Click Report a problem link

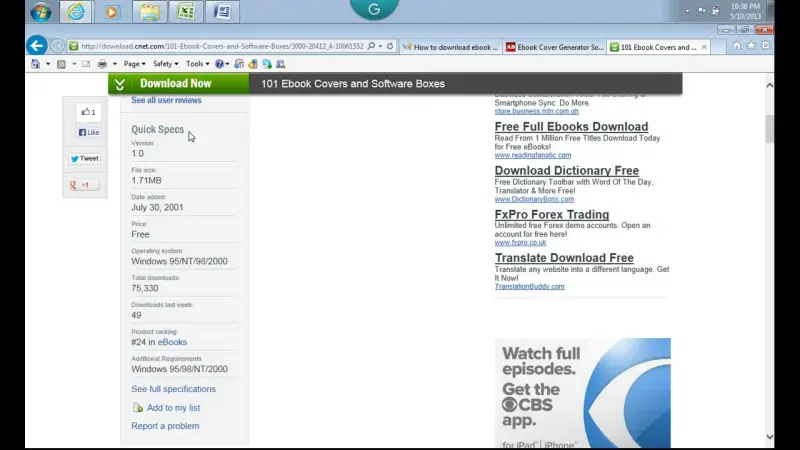[165, 426]
